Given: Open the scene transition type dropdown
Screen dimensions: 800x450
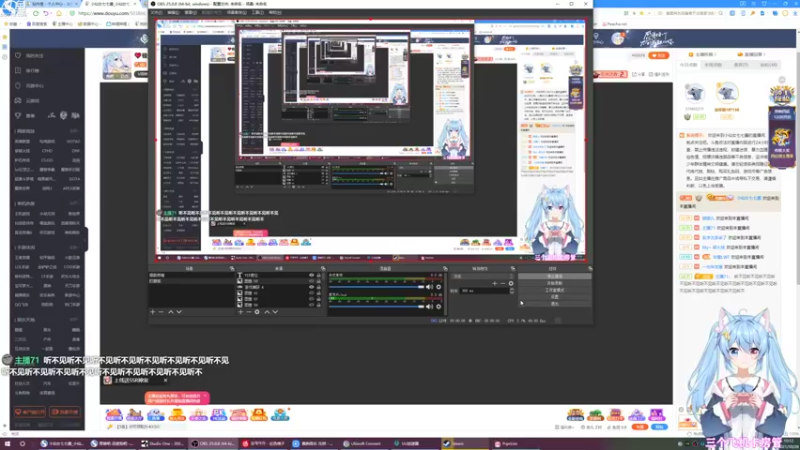Looking at the screenshot, I should coord(483,276).
